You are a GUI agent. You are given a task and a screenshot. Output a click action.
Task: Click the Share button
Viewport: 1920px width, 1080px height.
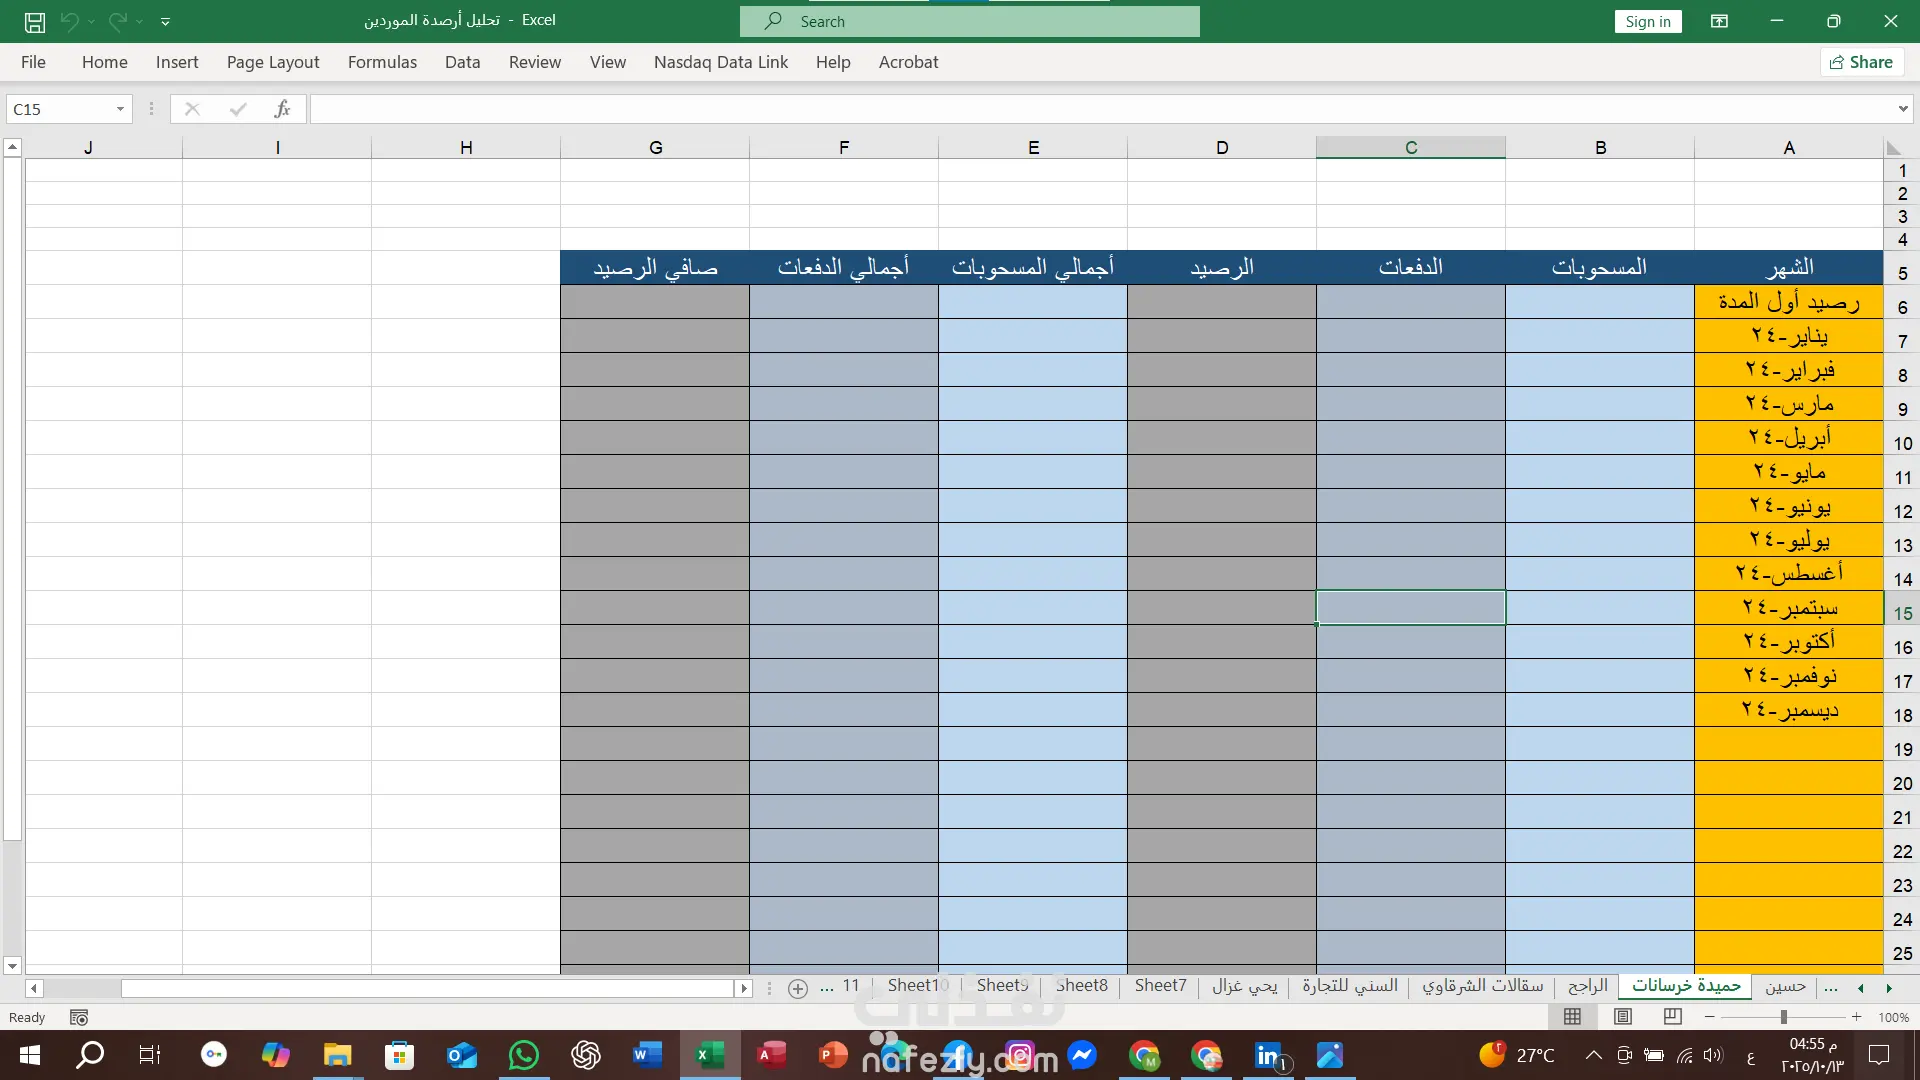pos(1860,62)
